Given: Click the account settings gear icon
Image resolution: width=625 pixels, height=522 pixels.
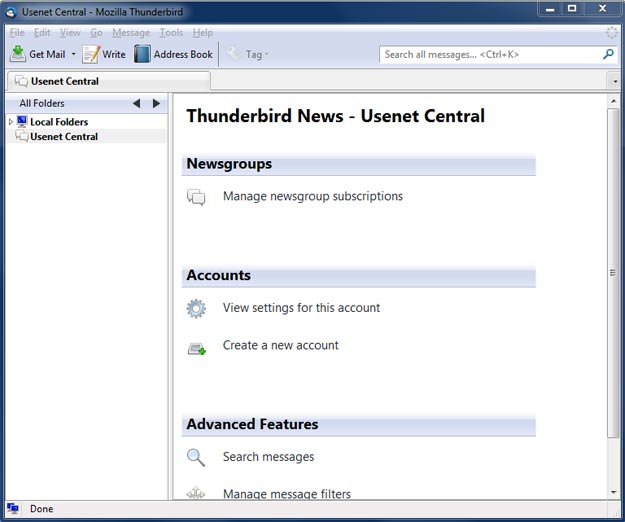Looking at the screenshot, I should pyautogui.click(x=196, y=308).
